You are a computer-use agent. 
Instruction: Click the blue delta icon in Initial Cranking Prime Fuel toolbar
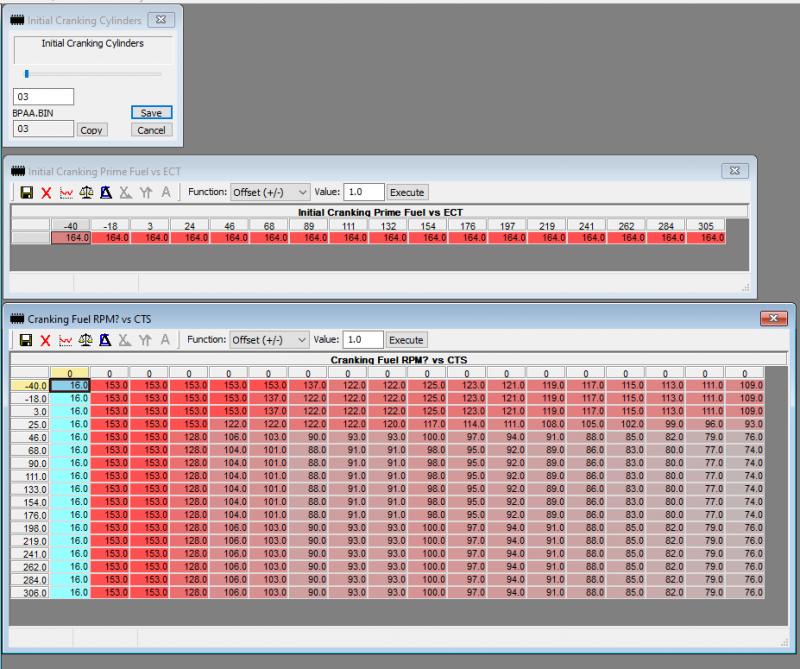105,192
